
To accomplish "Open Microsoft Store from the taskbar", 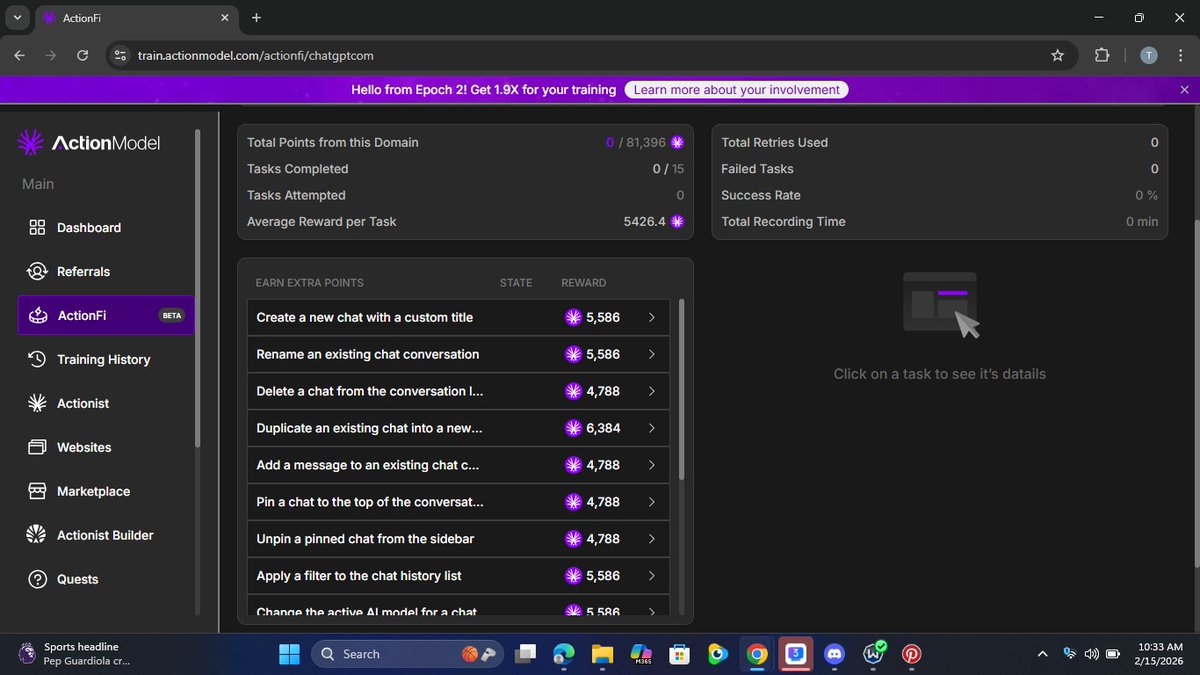I will point(680,654).
